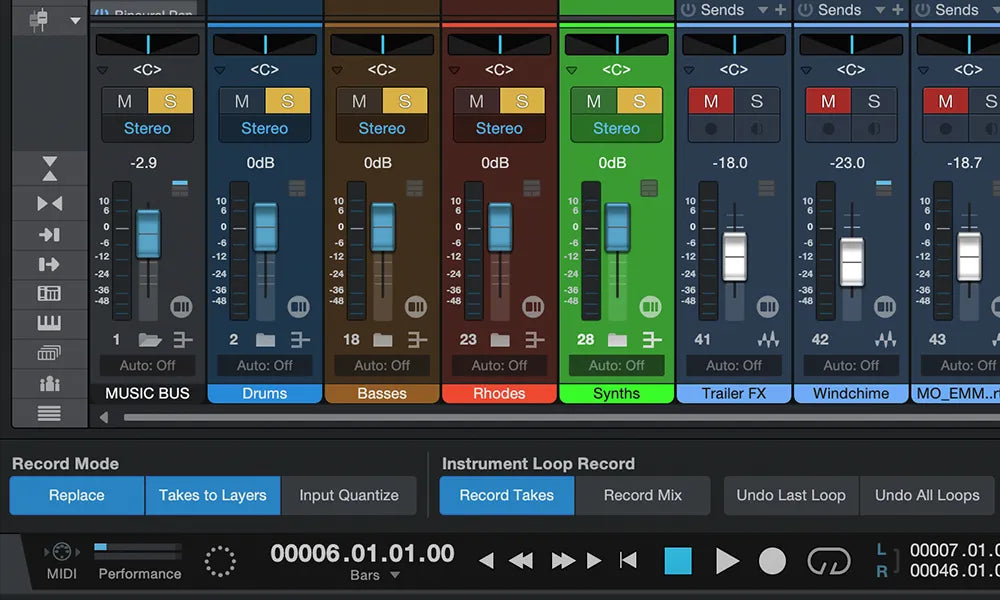Mute the Drums channel
Viewport: 1000px width, 600px height.
[x=240, y=101]
